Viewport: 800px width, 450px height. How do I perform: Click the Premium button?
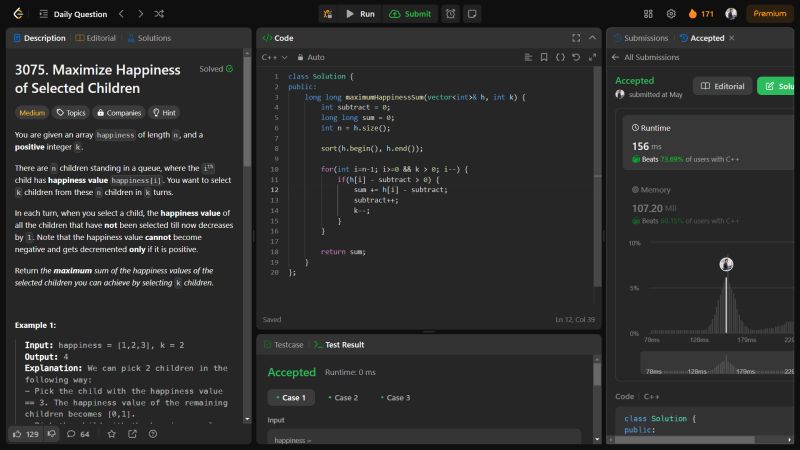pyautogui.click(x=769, y=14)
